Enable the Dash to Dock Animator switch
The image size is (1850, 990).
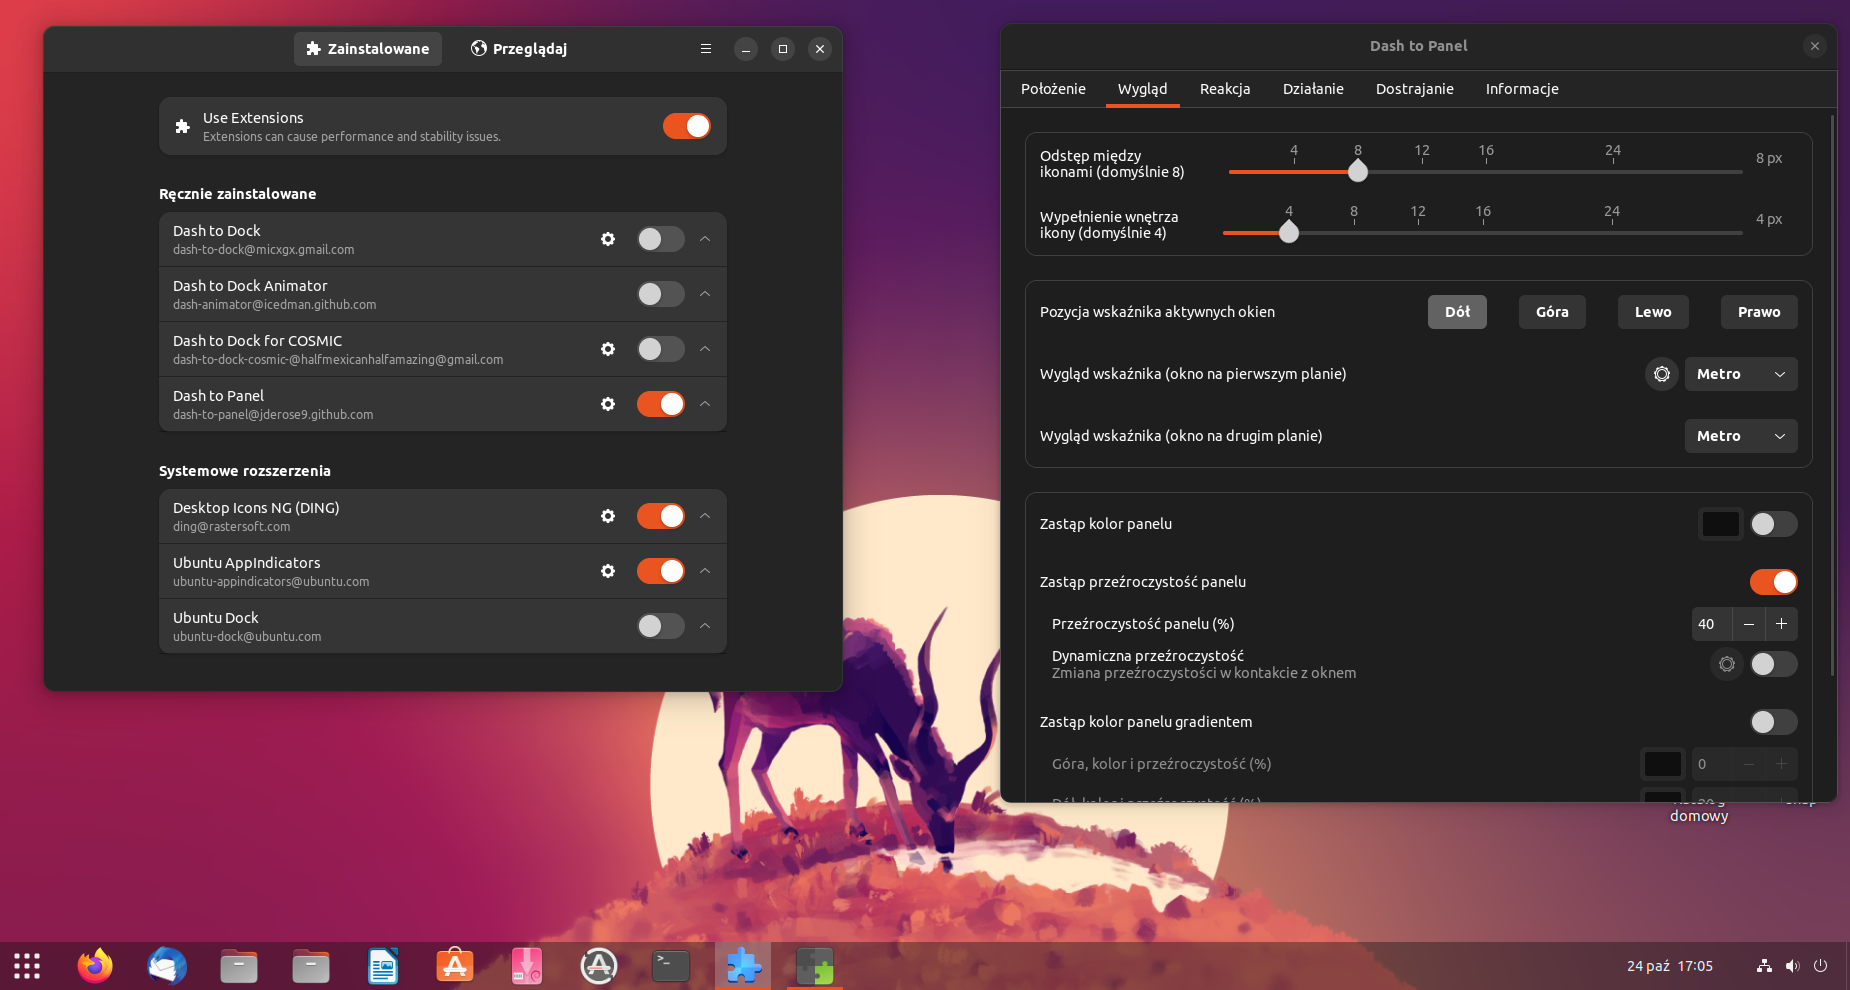(x=661, y=294)
